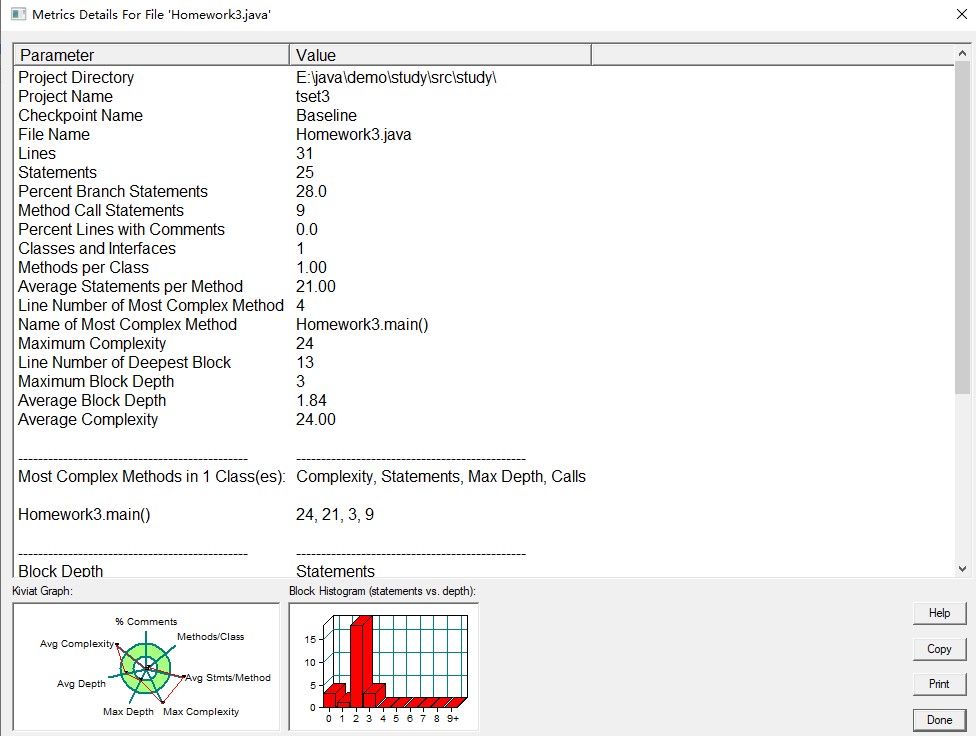Click the vertical scrollbar thumb
This screenshot has height=736, width=976.
(x=962, y=228)
